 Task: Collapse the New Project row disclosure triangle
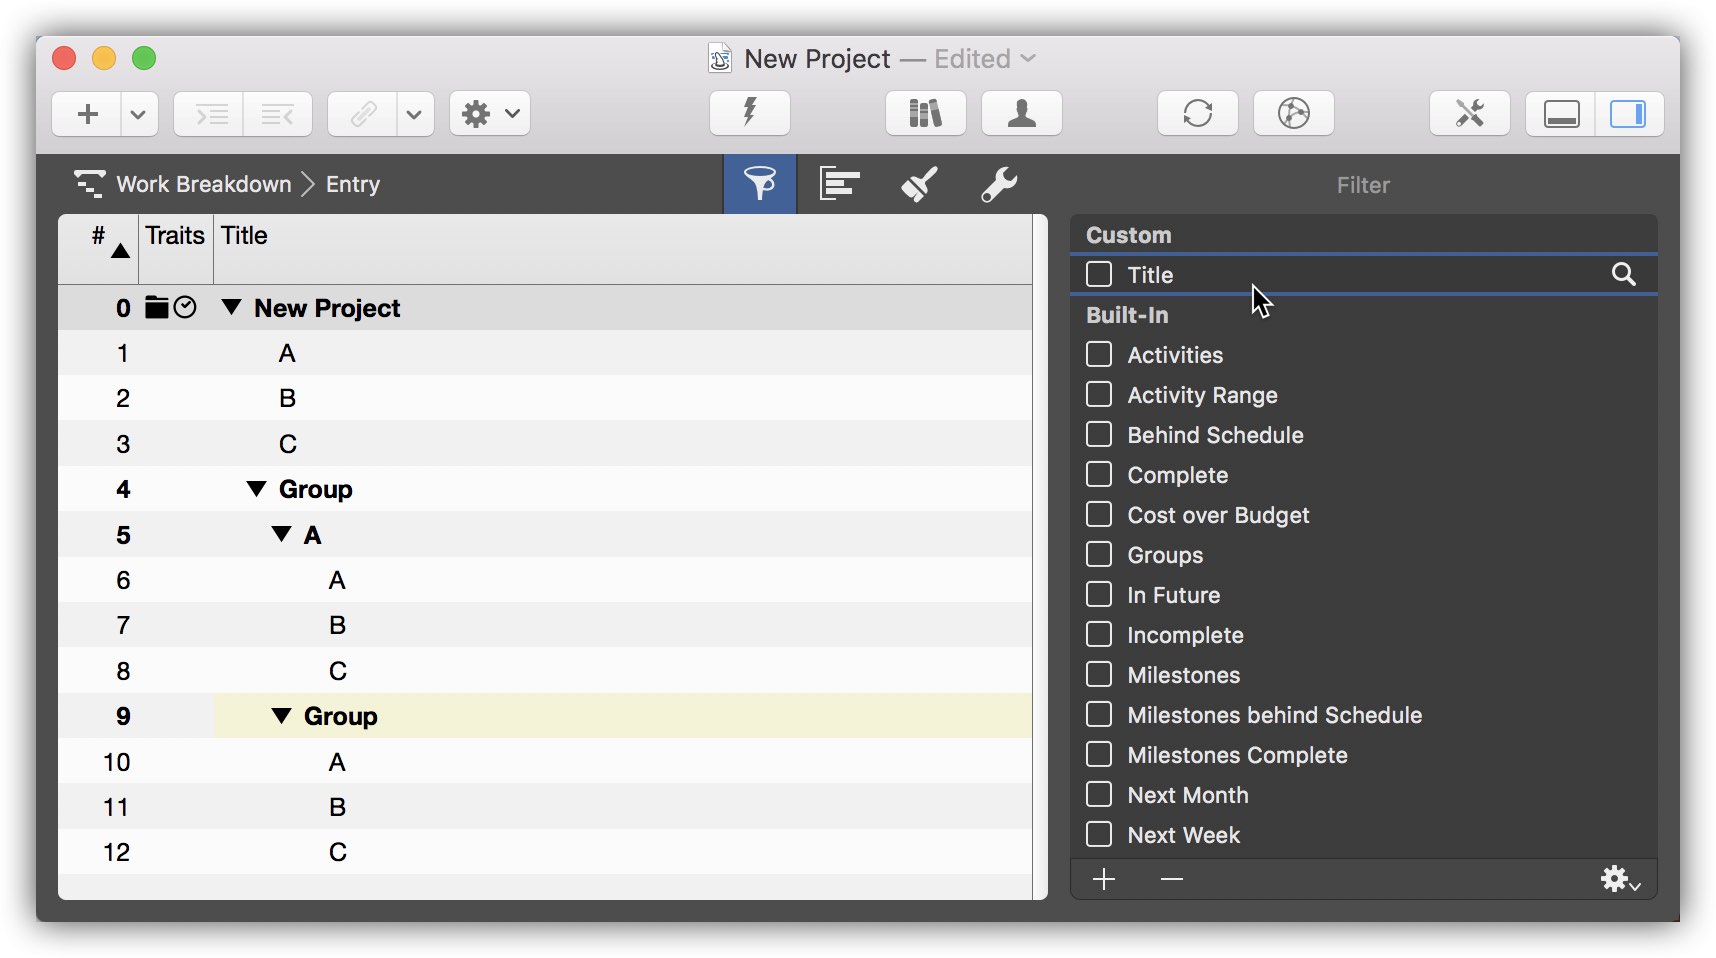click(232, 308)
